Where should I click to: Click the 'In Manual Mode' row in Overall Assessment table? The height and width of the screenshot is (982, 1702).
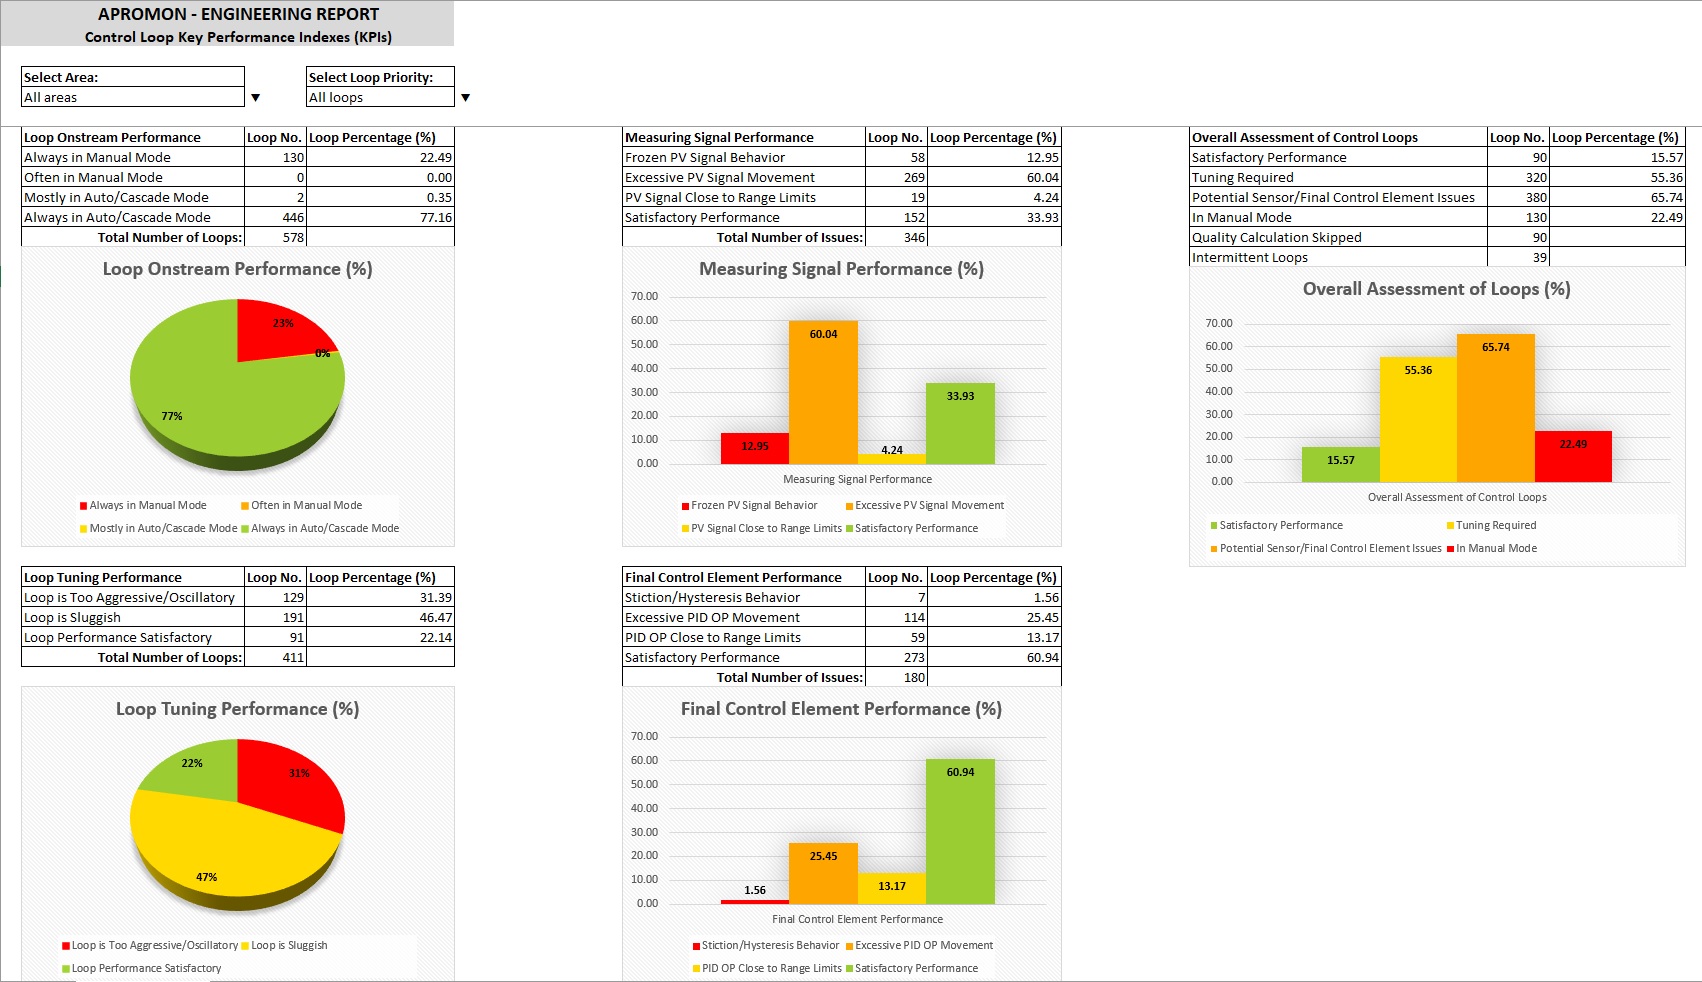coord(1338,217)
